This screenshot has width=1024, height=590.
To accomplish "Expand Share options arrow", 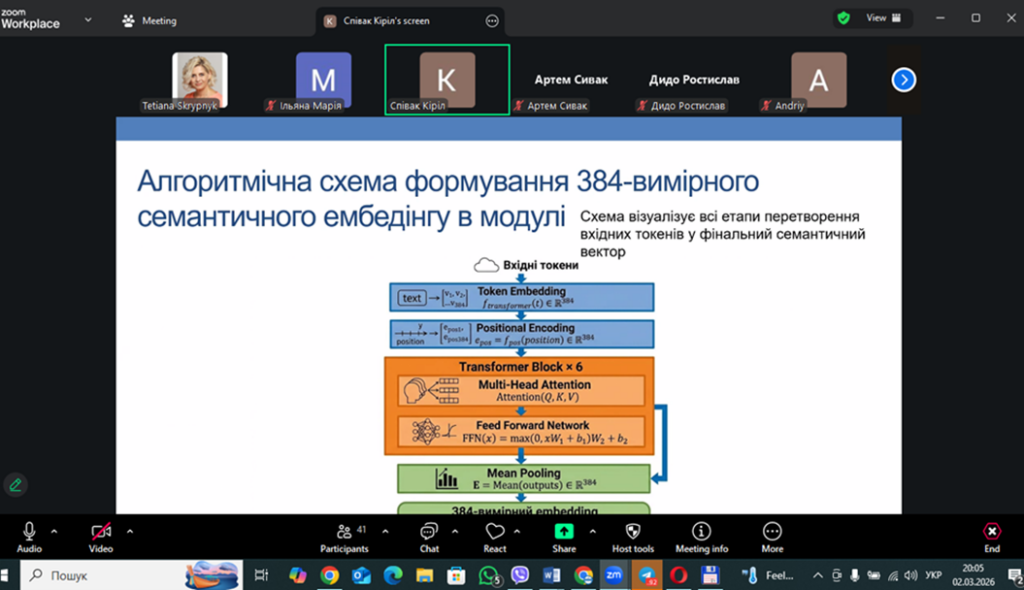I will (592, 531).
